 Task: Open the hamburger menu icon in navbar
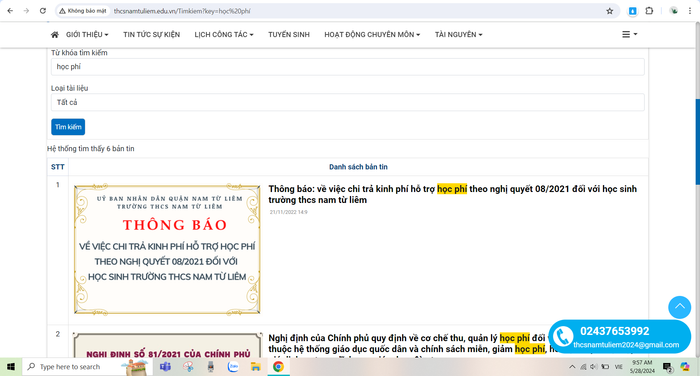[x=629, y=34]
